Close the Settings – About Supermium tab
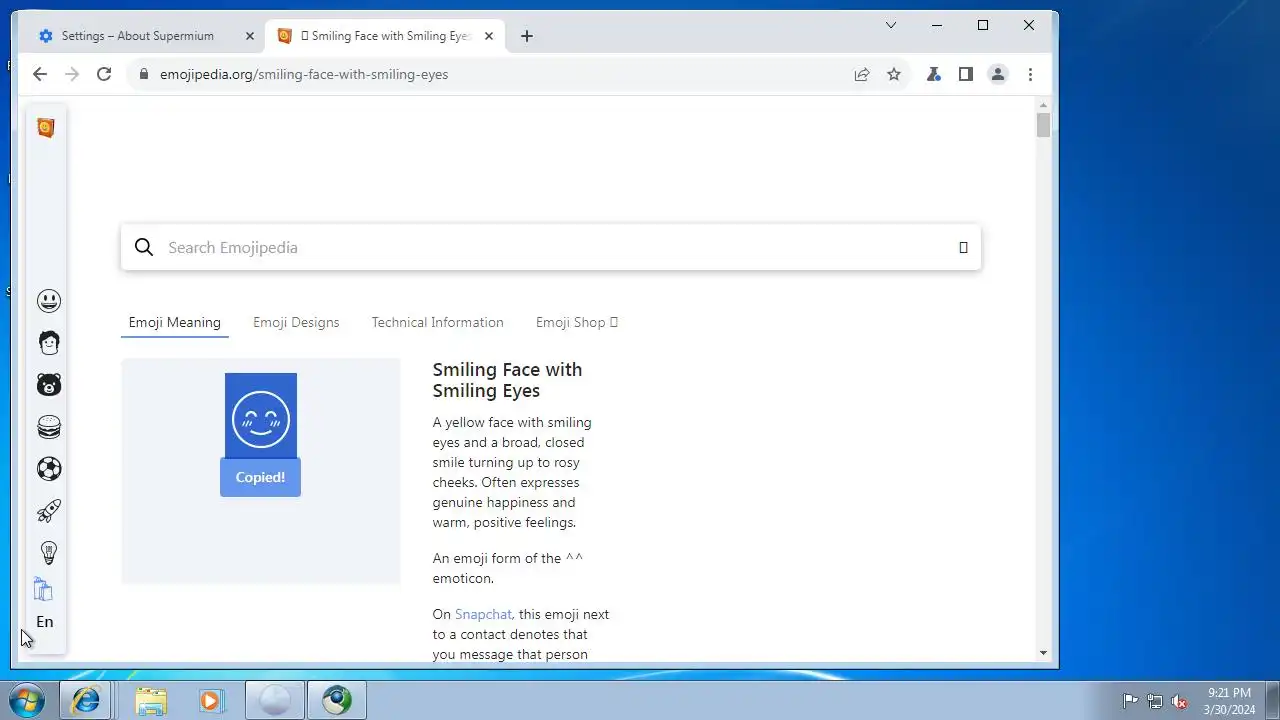The height and width of the screenshot is (720, 1280). (250, 36)
